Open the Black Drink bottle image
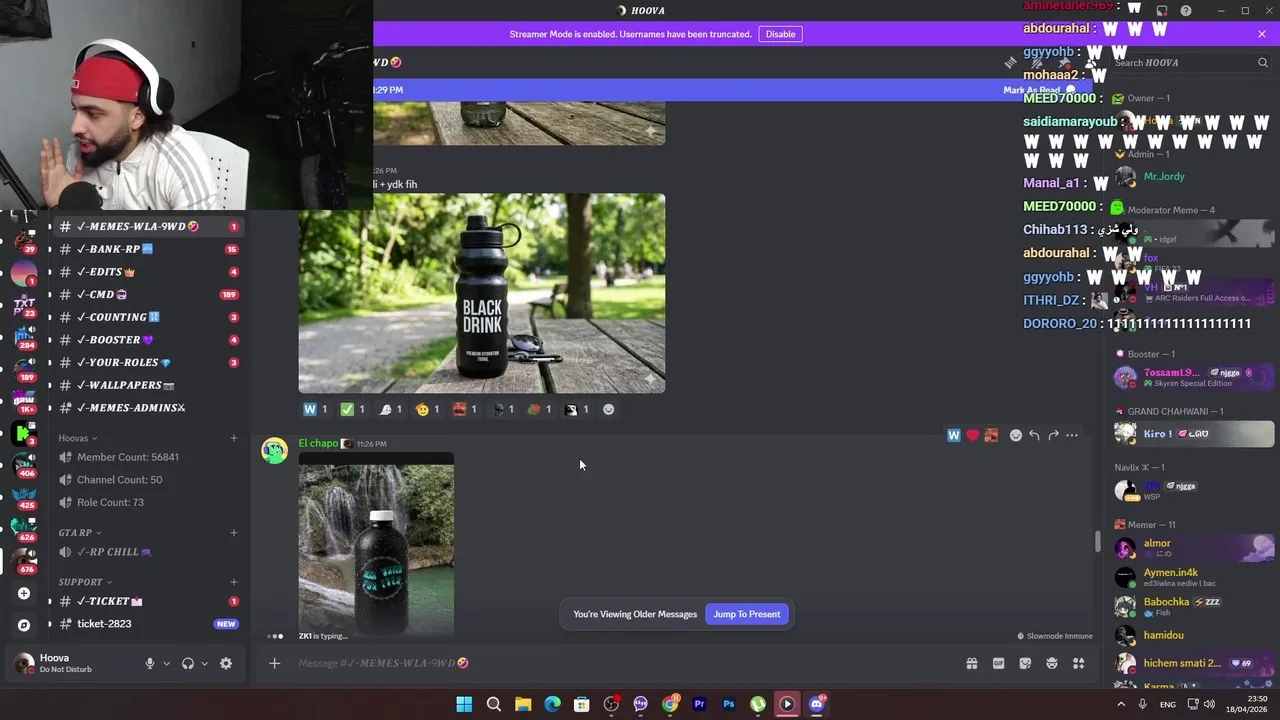Screen dimensions: 1280x720 [x=482, y=293]
